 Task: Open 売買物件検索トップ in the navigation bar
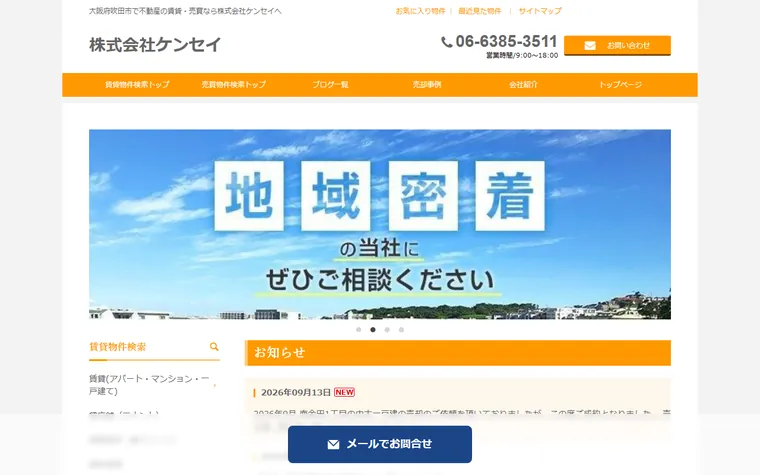click(x=234, y=84)
